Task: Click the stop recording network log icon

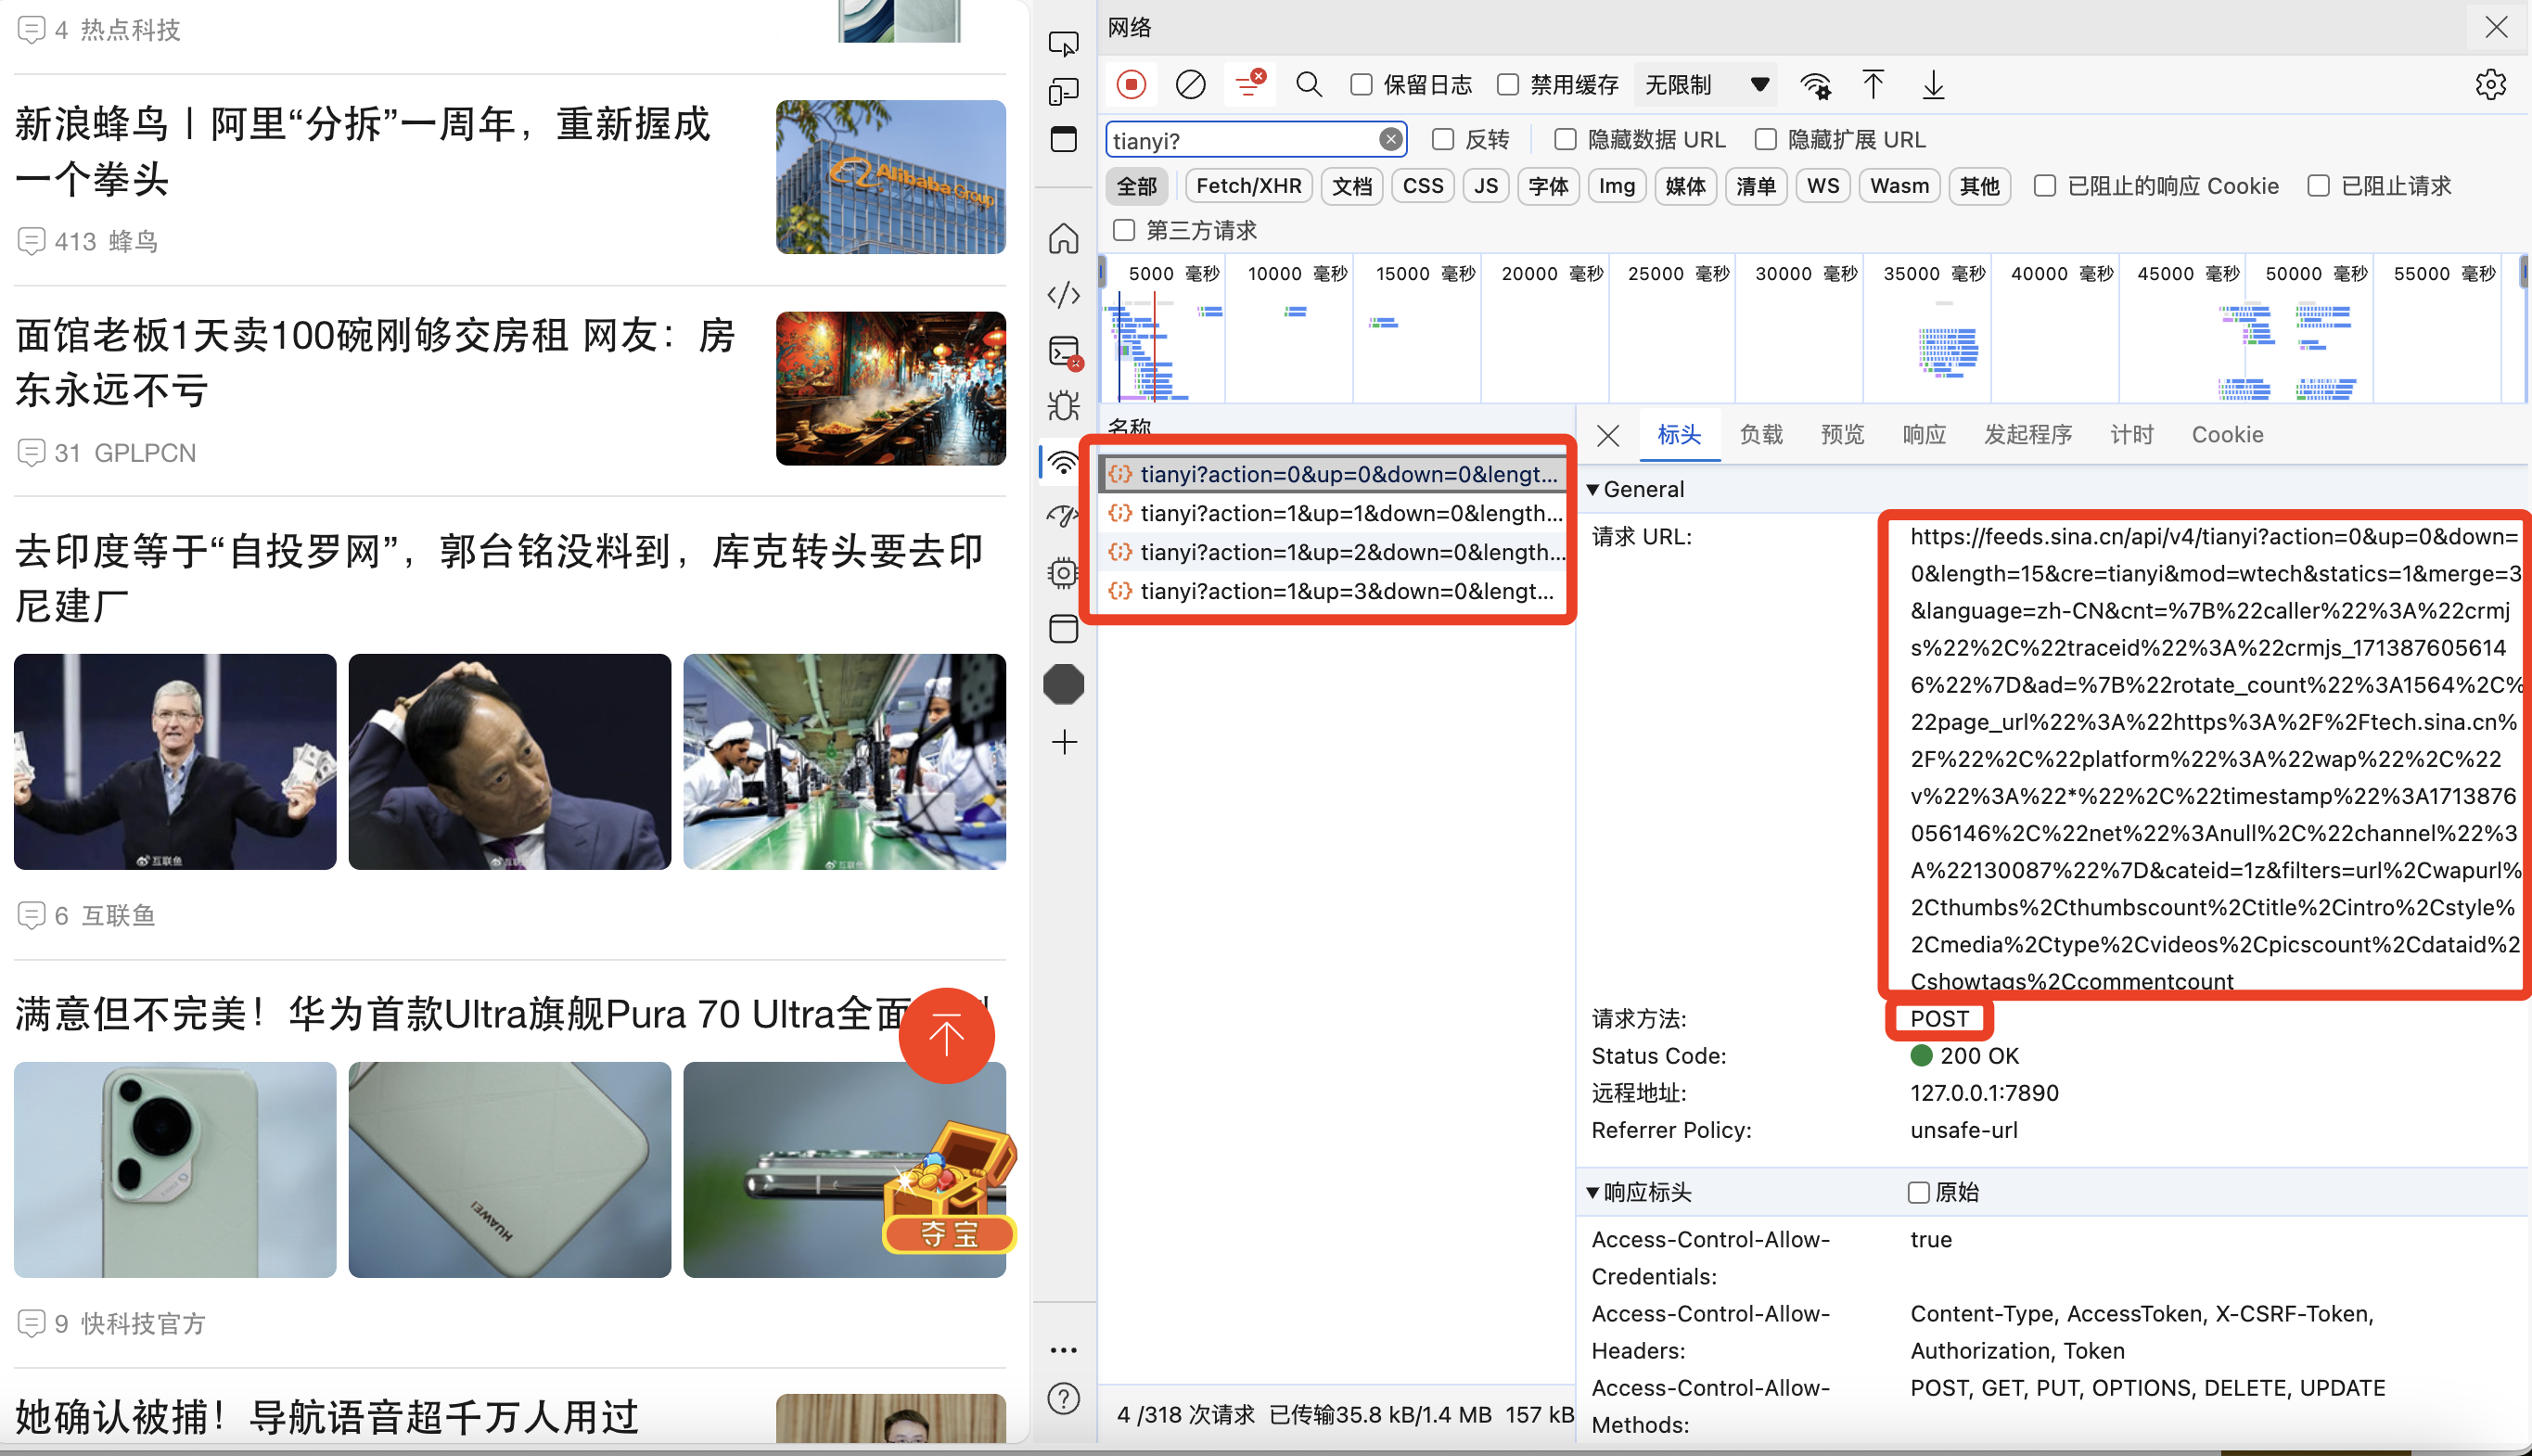Action: (x=1131, y=85)
